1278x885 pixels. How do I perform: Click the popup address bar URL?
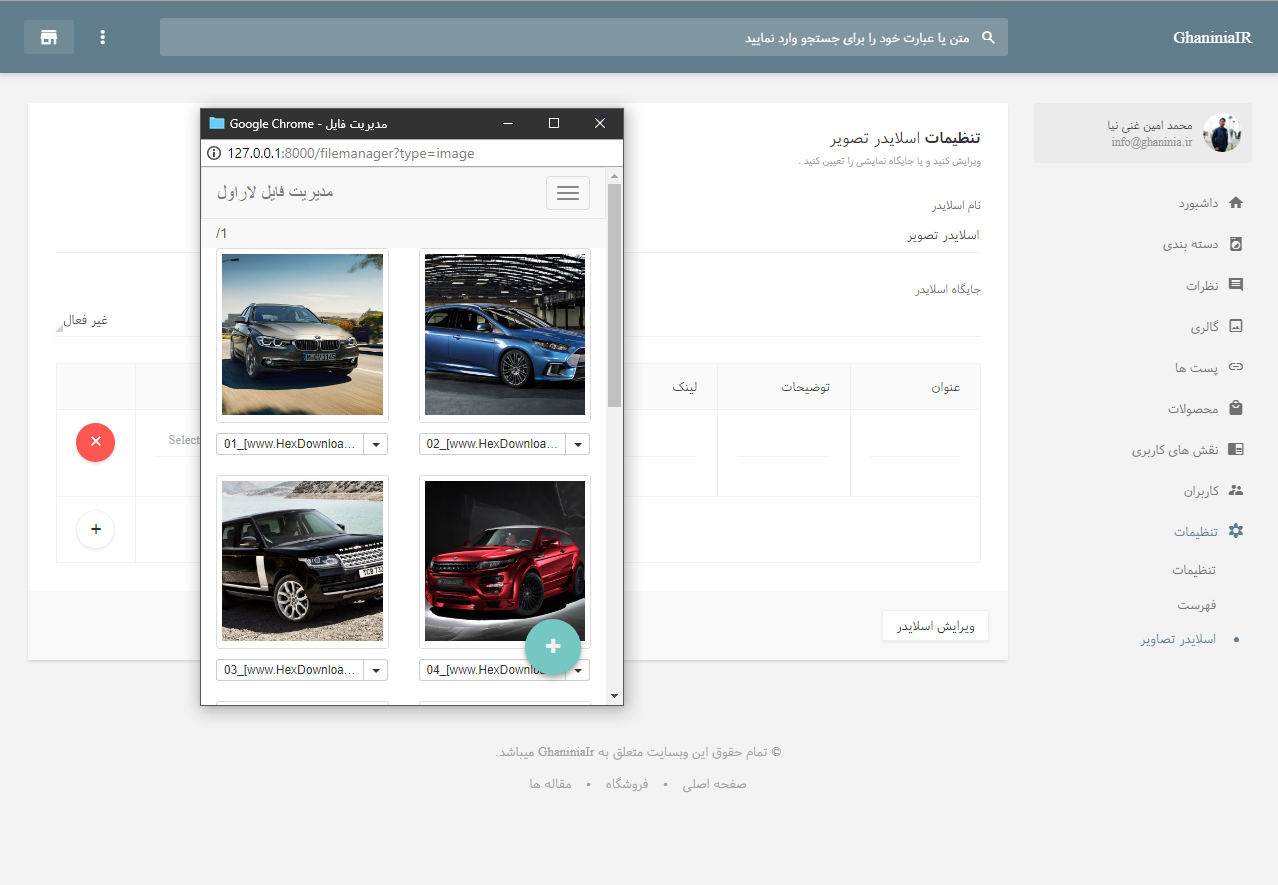coord(350,153)
